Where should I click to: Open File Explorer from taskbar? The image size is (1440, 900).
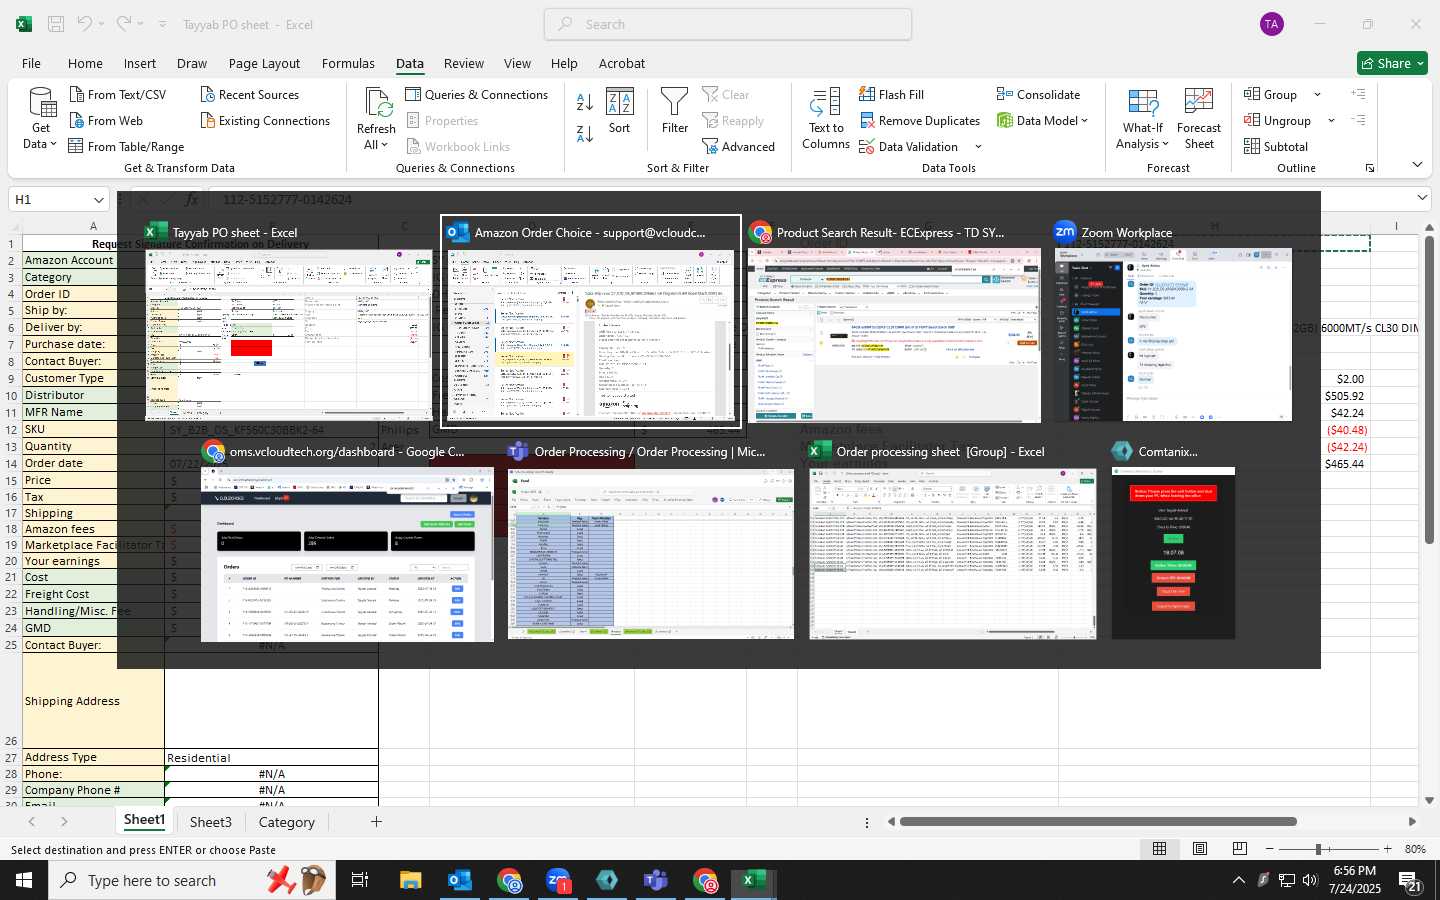pos(411,881)
